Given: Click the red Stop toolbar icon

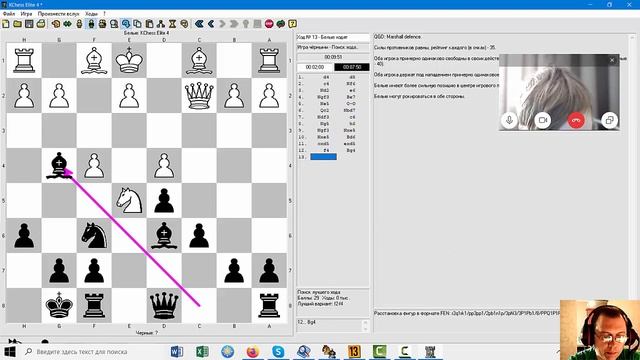Looking at the screenshot, I should point(269,24).
